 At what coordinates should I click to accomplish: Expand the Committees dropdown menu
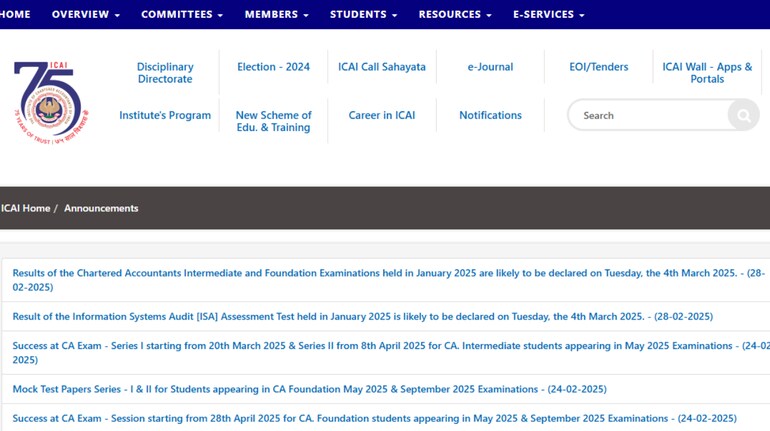point(182,14)
